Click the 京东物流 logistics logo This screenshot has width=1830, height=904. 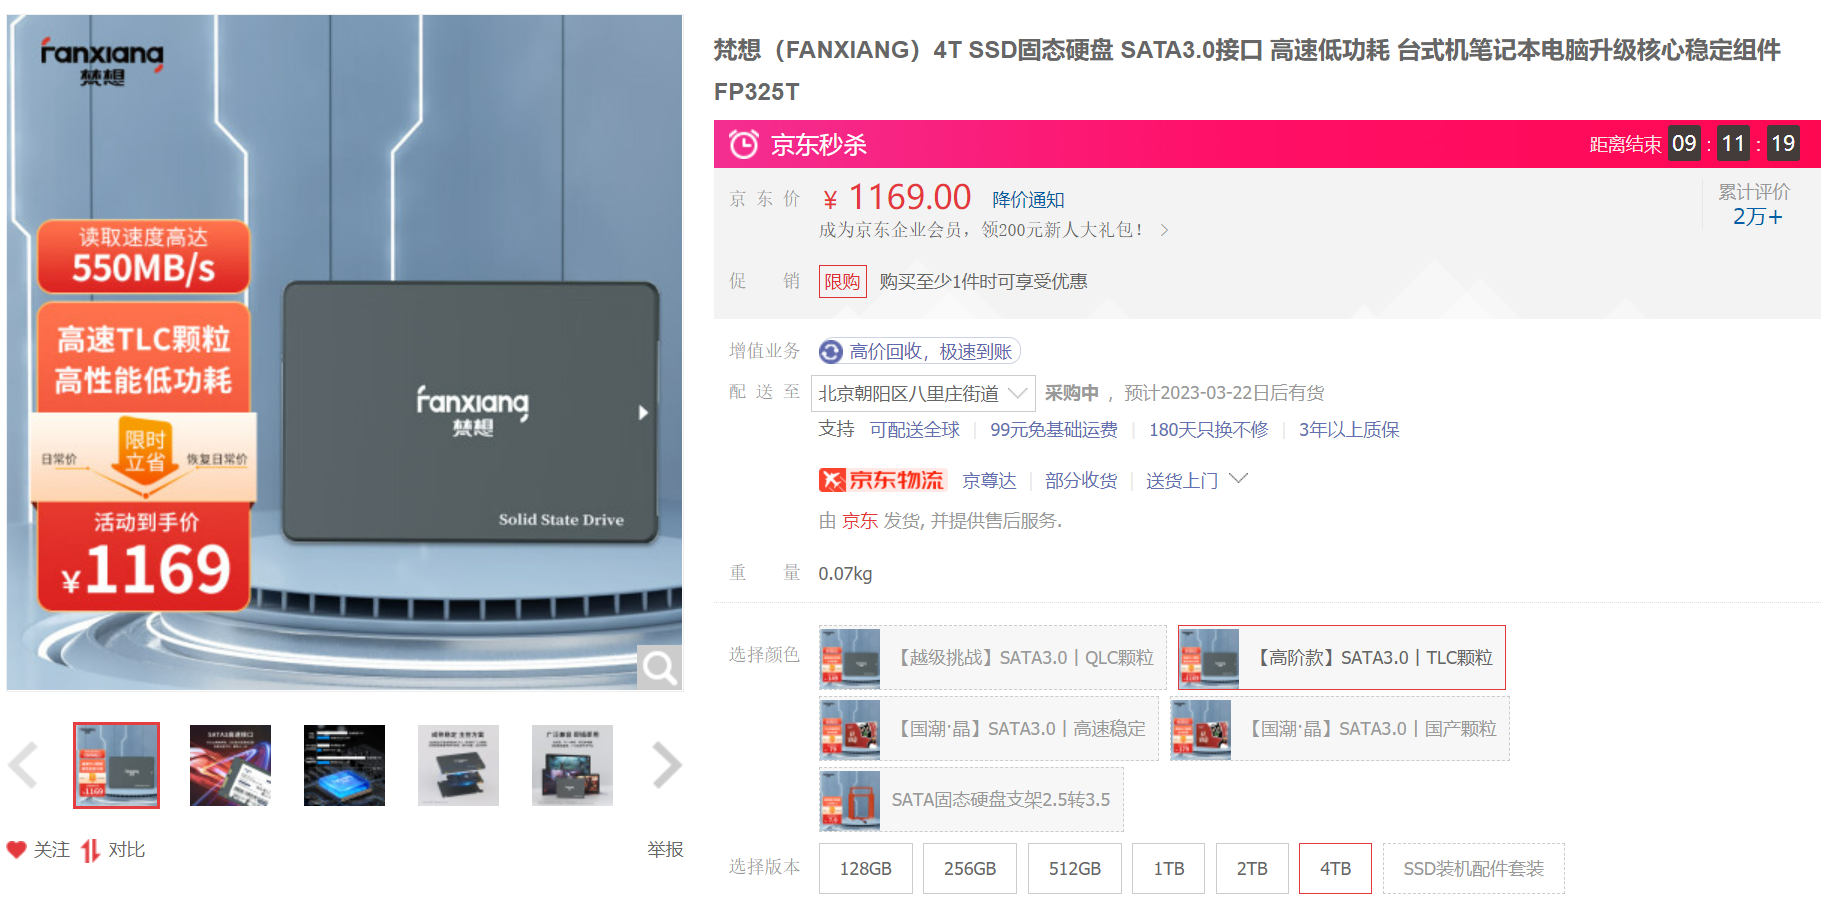point(882,480)
